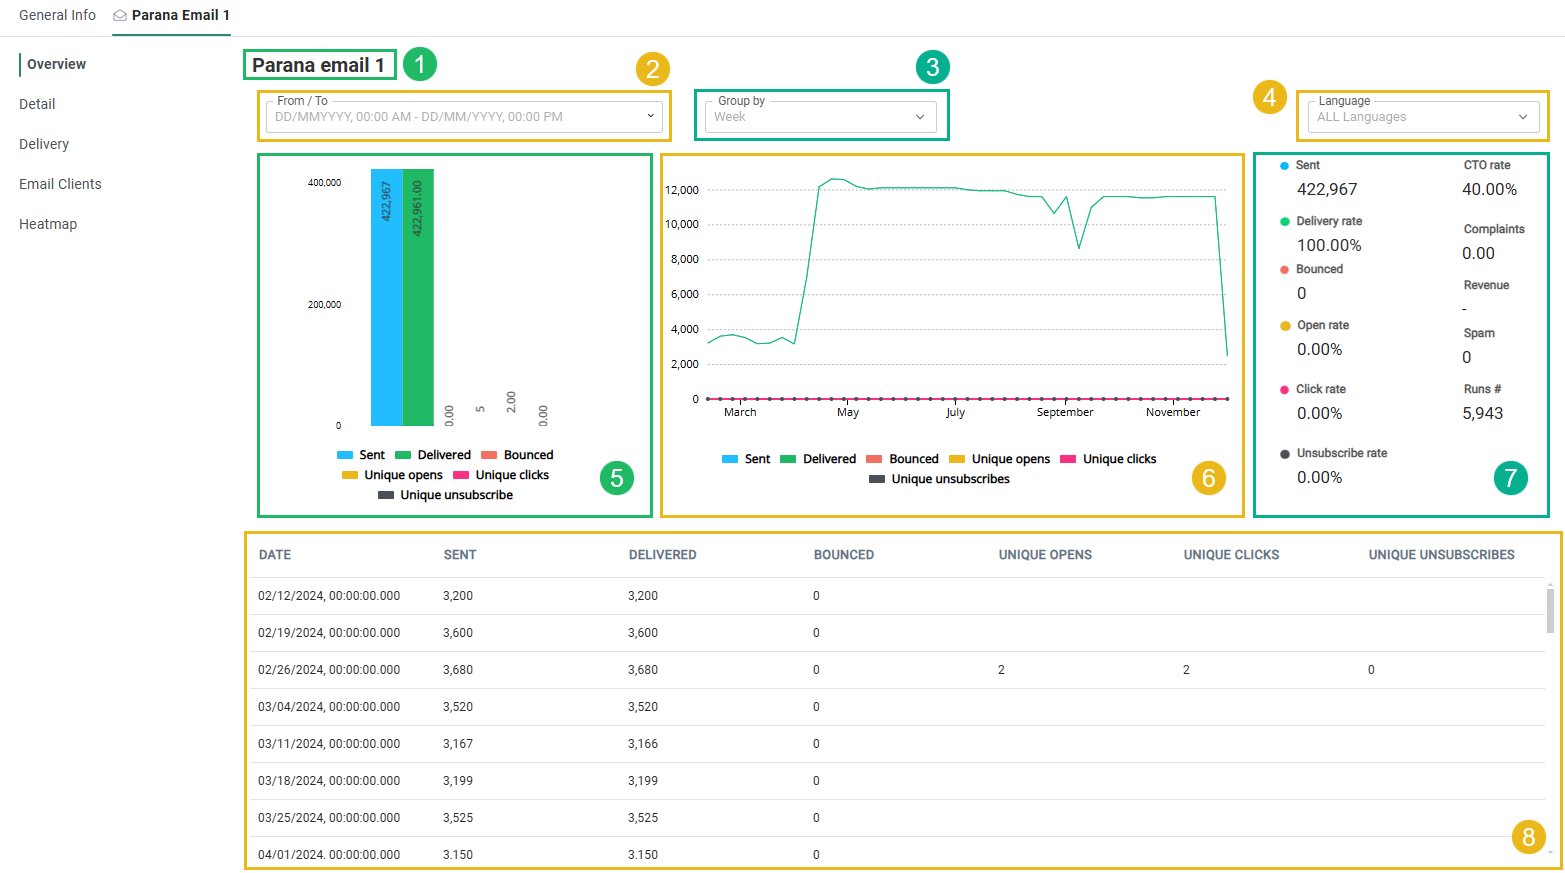Viewport: 1565px width, 873px height.
Task: Click the green numbered marker 7
Action: [1510, 478]
